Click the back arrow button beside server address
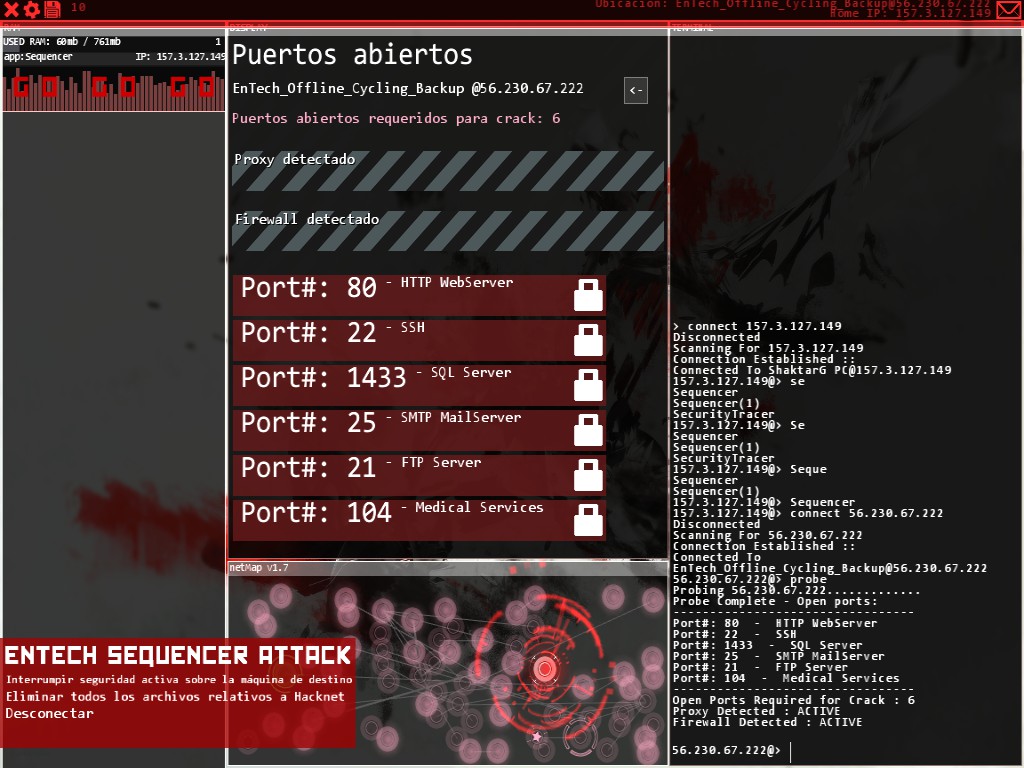 pyautogui.click(x=635, y=90)
